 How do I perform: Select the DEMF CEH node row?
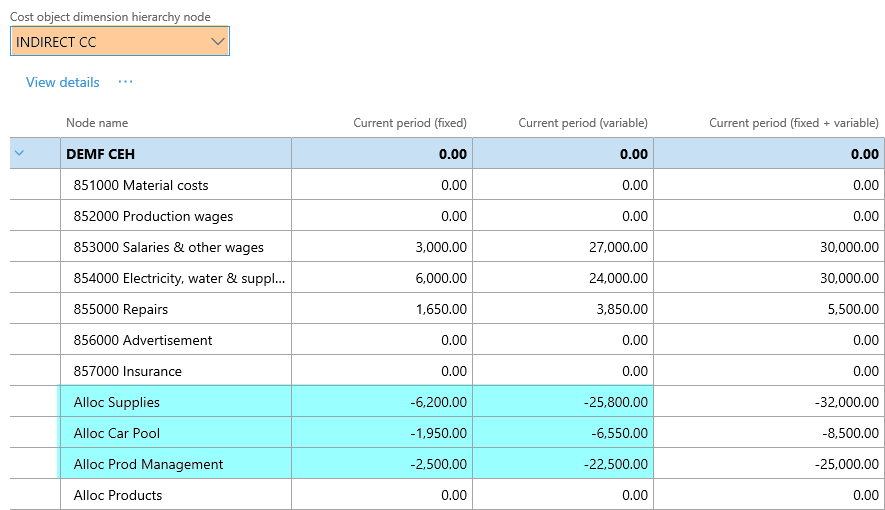(x=100, y=154)
